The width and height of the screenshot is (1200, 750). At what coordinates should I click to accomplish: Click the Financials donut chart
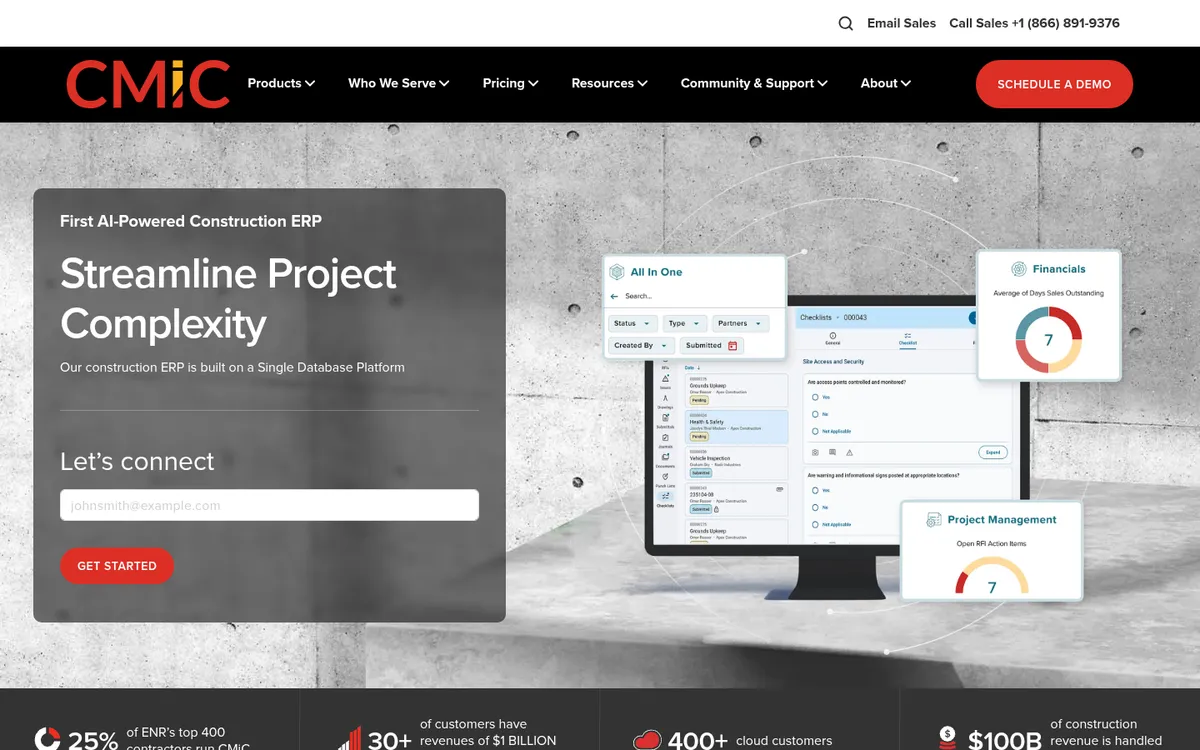1048,340
